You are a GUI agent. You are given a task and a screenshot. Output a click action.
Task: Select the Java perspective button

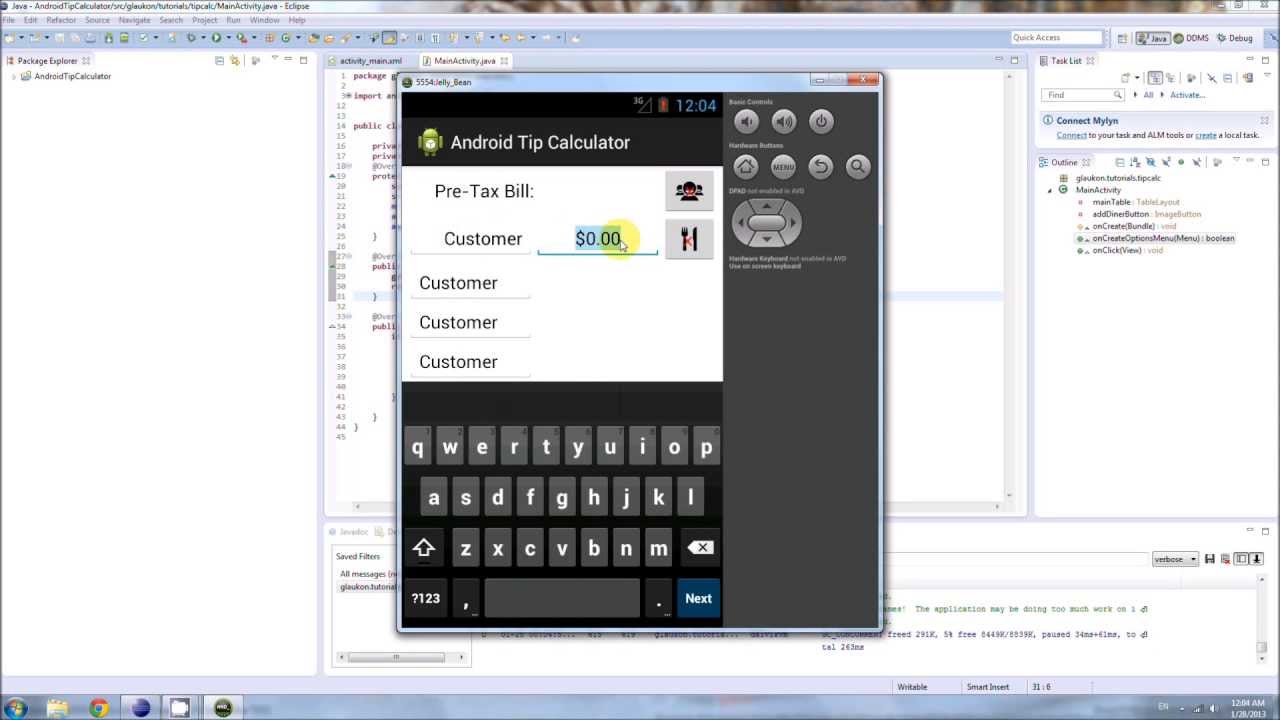pos(1153,38)
